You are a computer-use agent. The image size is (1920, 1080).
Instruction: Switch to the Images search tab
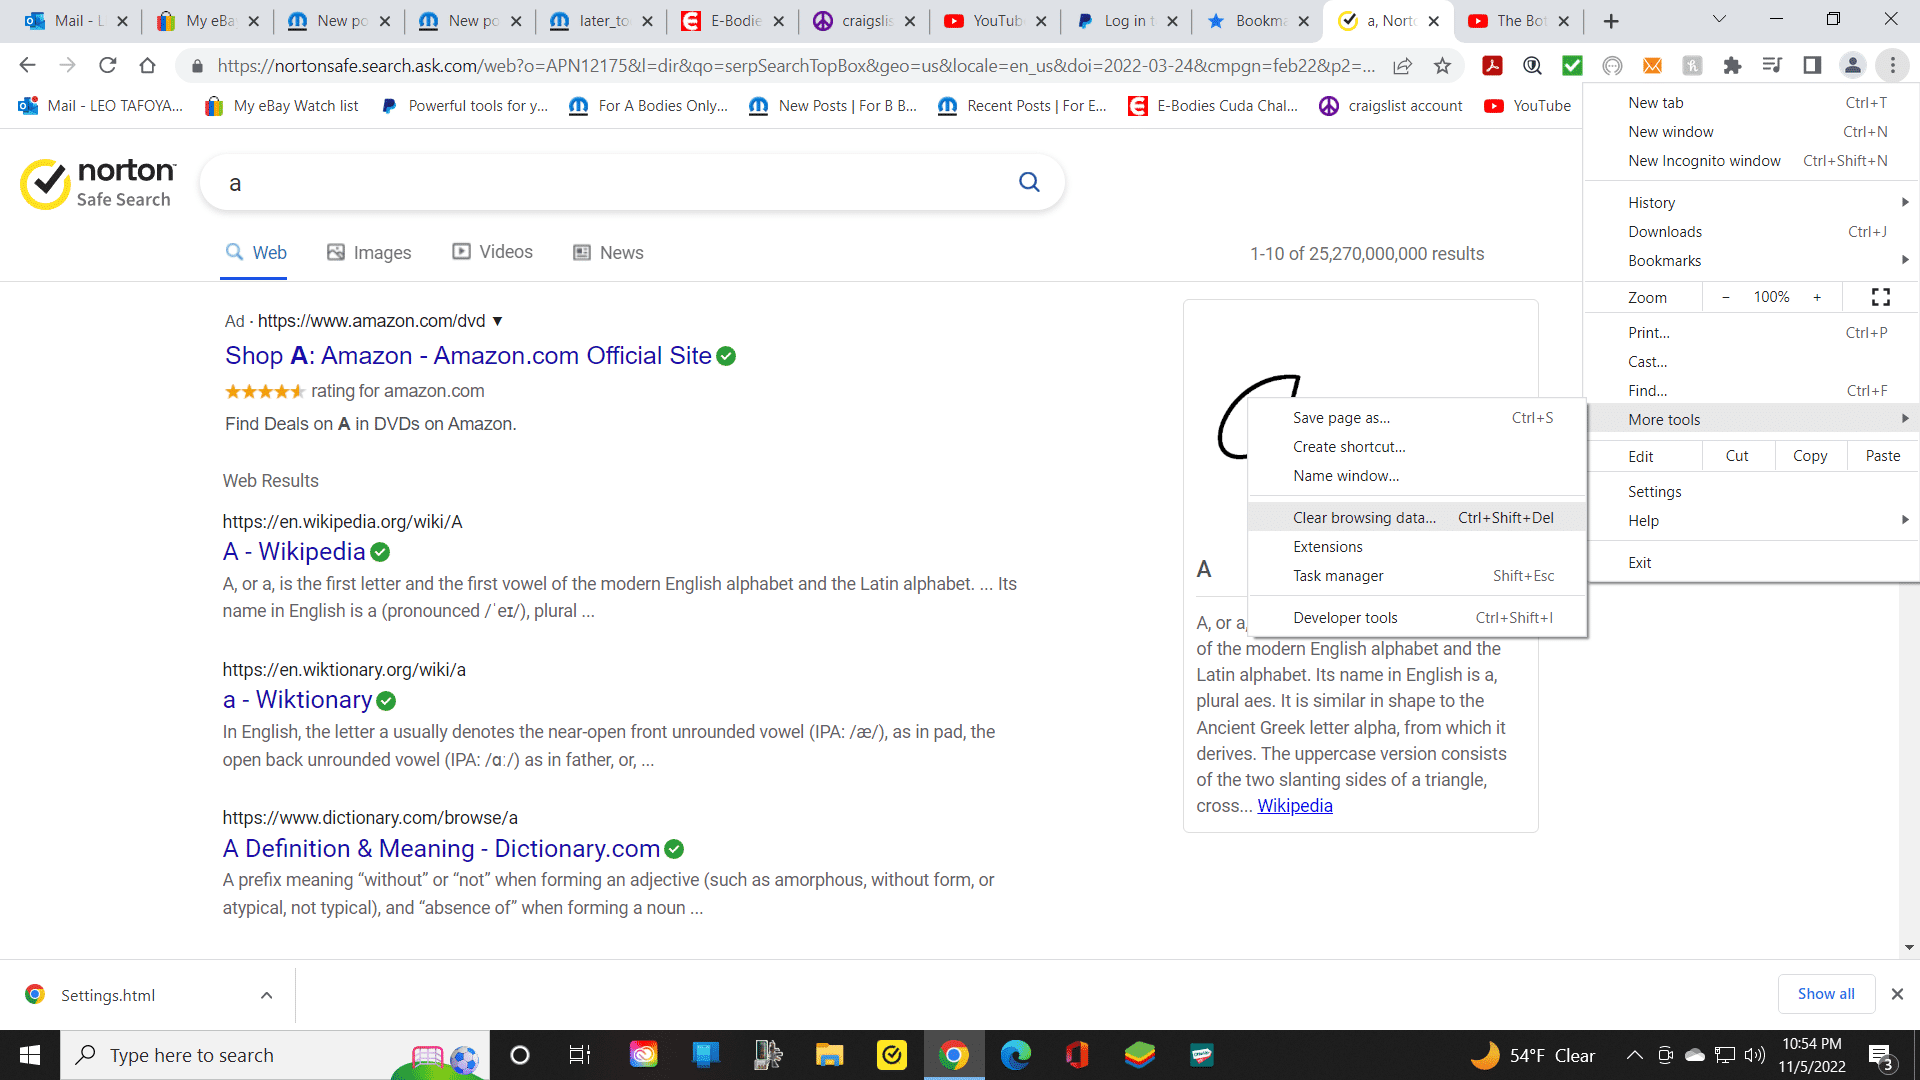coord(369,253)
